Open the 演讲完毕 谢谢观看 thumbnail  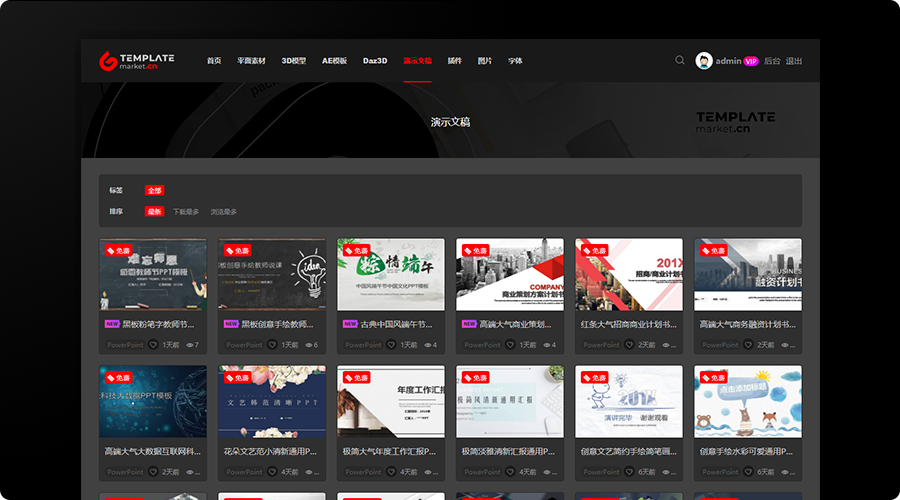click(629, 401)
